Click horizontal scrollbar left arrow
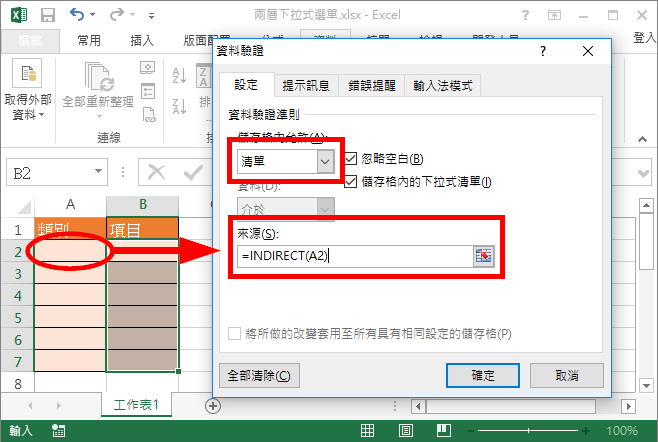 click(418, 406)
